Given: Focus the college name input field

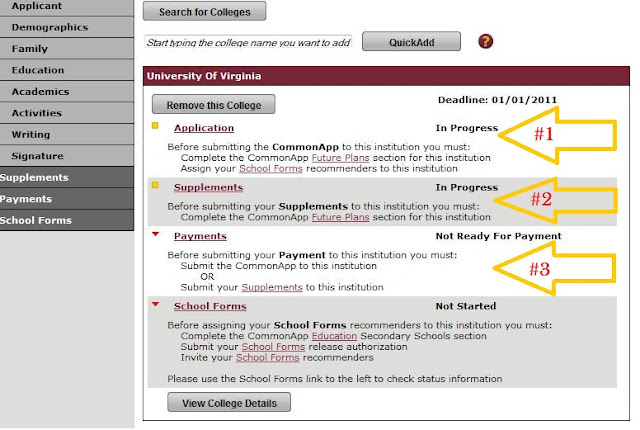Looking at the screenshot, I should point(248,43).
